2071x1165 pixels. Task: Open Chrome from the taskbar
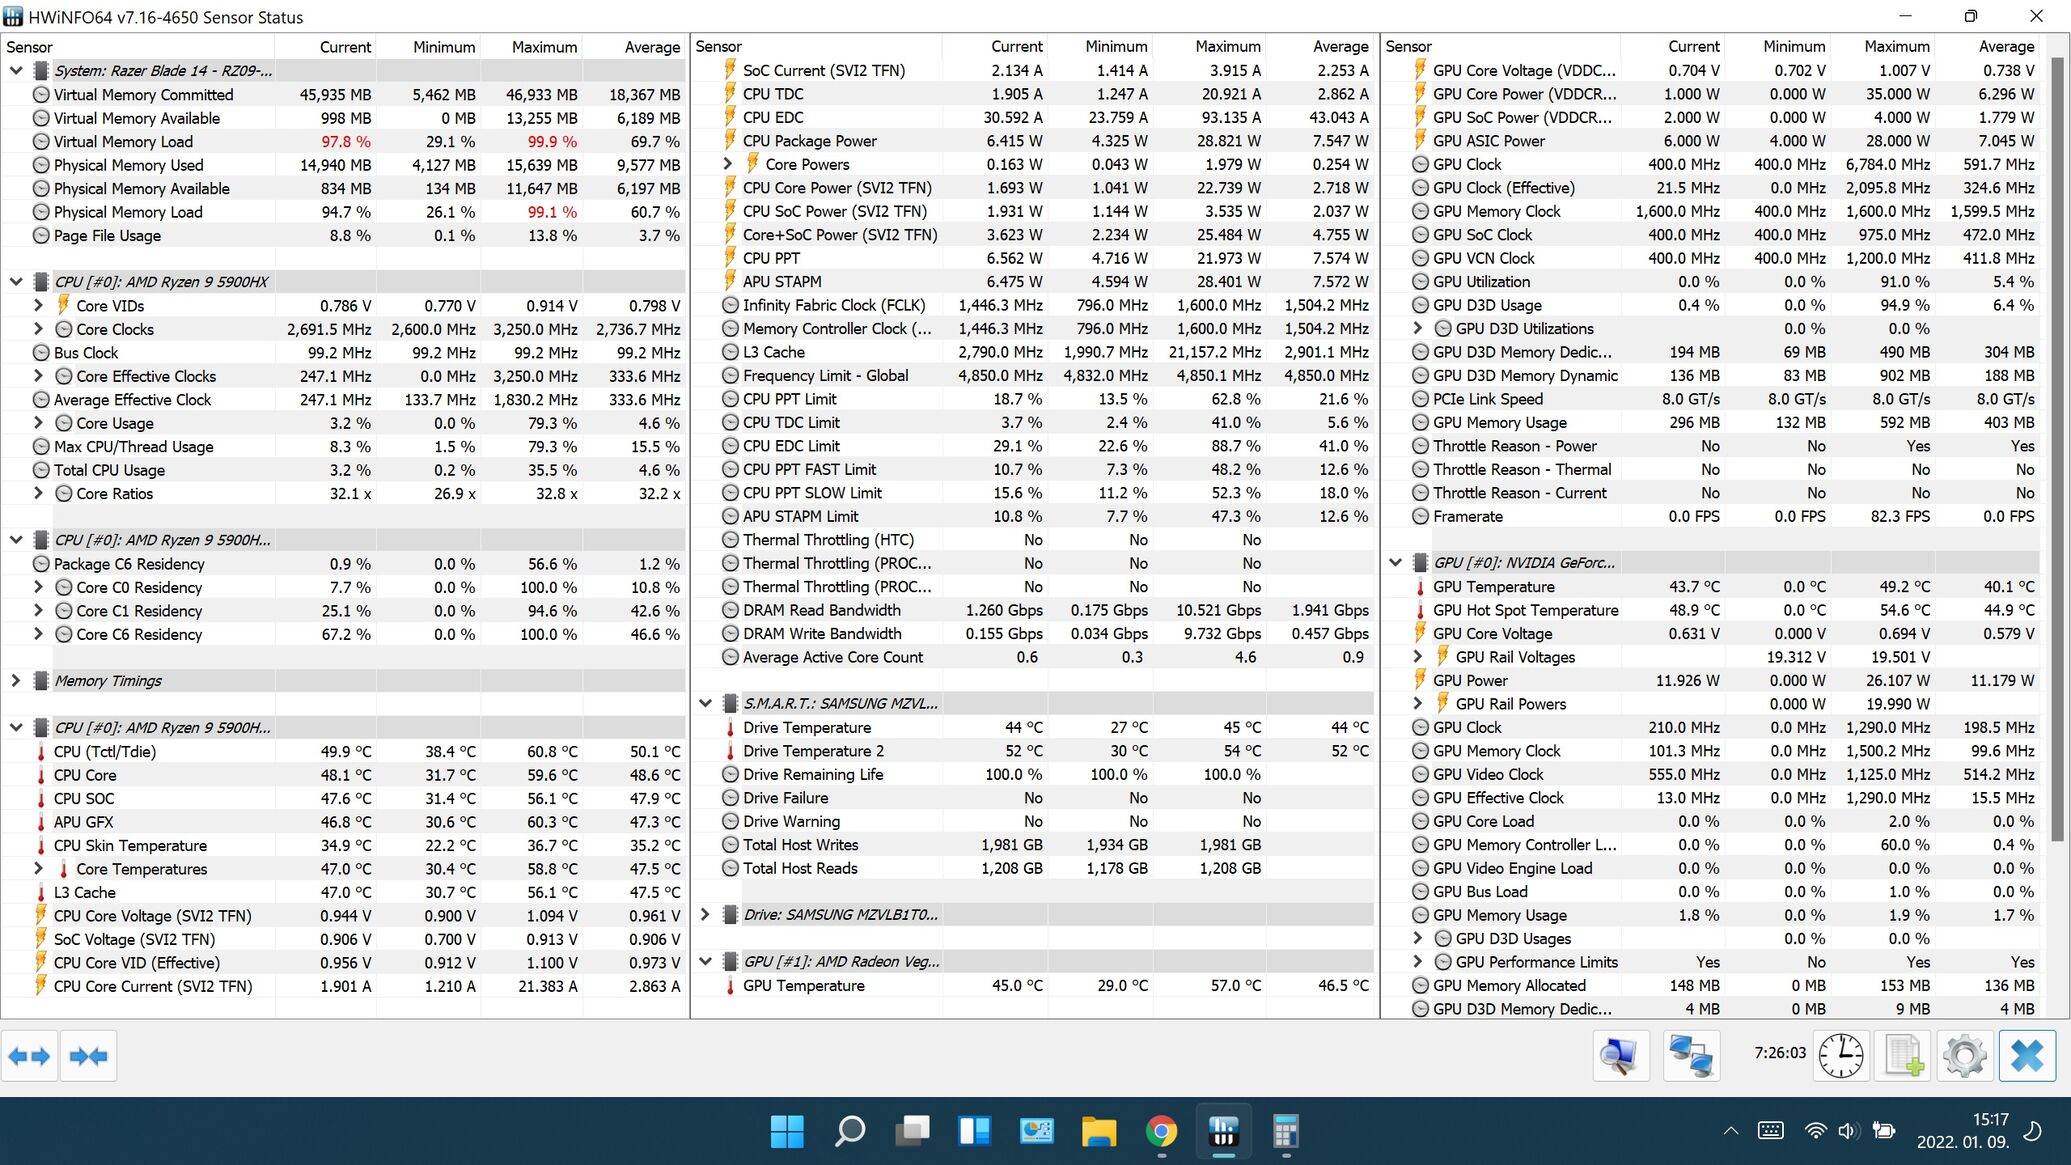coord(1161,1132)
